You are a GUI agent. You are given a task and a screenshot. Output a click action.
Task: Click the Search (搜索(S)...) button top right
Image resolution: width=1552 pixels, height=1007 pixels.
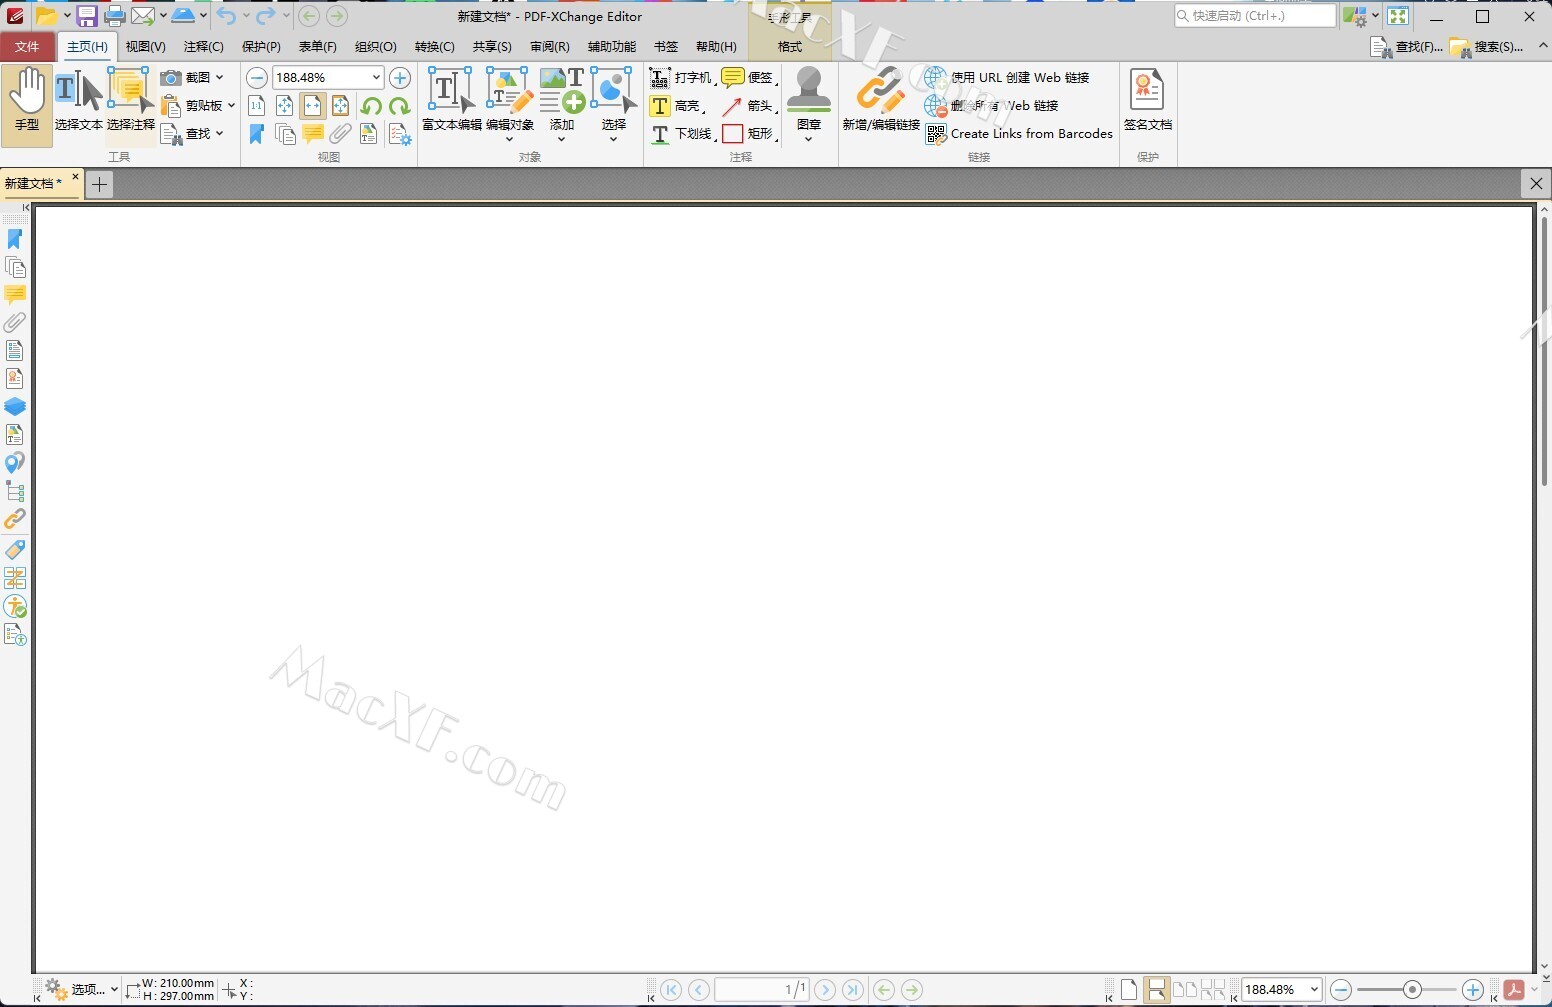(1486, 47)
